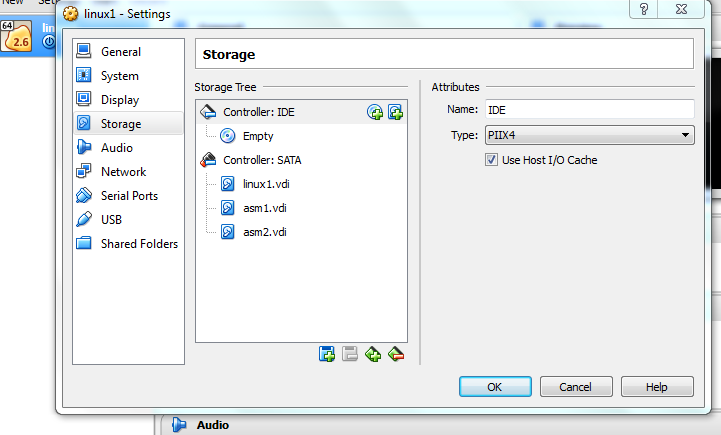Click the hard disk icon beside linux1.vdi
The image size is (721, 435).
[228, 184]
